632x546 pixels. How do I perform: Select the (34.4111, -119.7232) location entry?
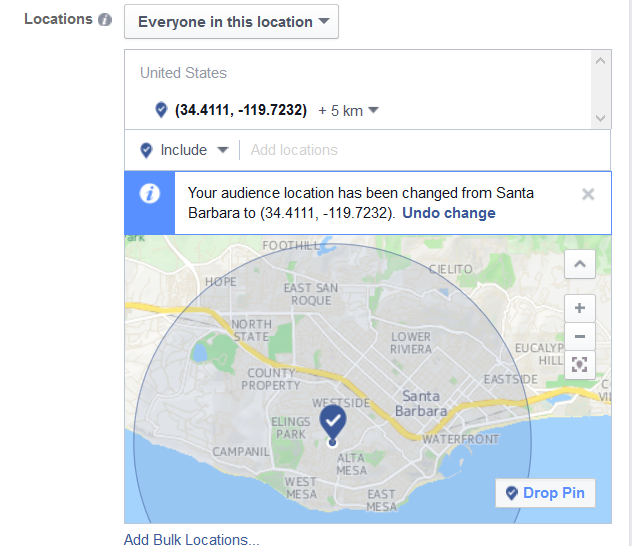coord(240,110)
